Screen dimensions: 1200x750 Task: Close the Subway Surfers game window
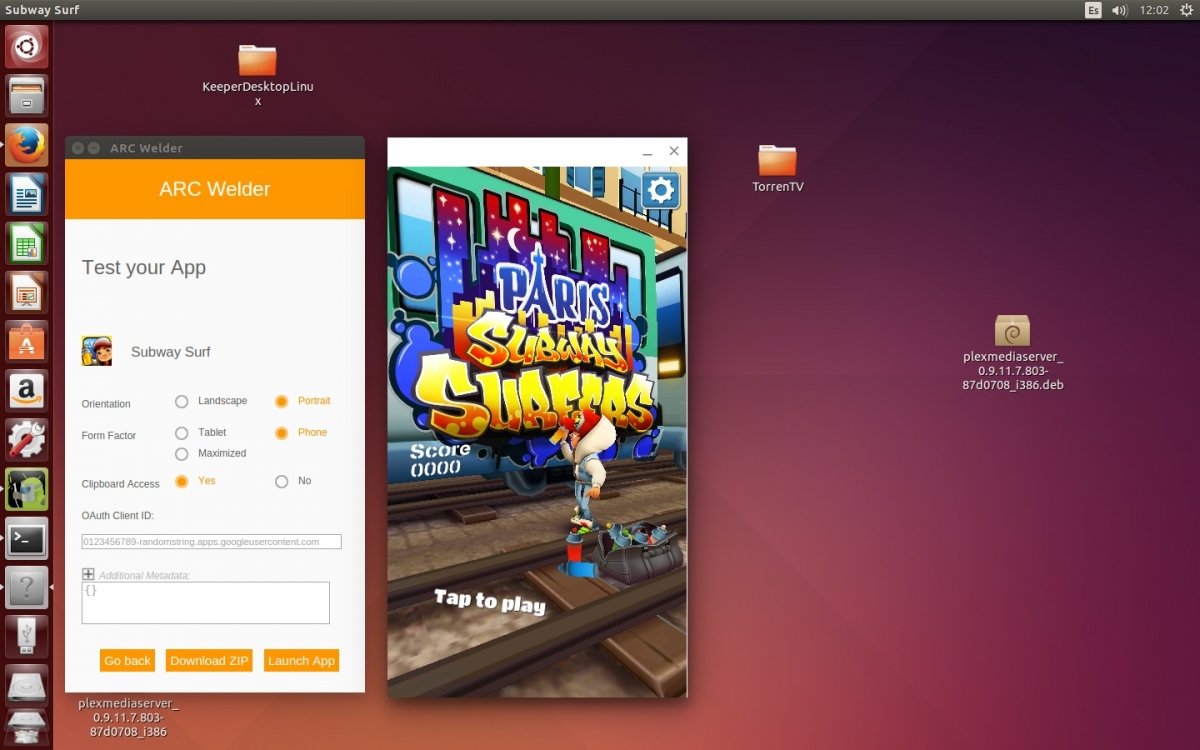[674, 151]
